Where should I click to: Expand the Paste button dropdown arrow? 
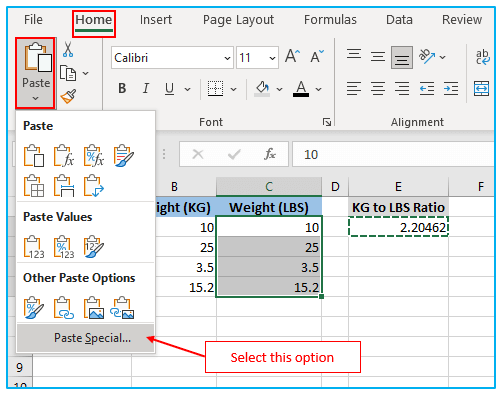(36, 98)
